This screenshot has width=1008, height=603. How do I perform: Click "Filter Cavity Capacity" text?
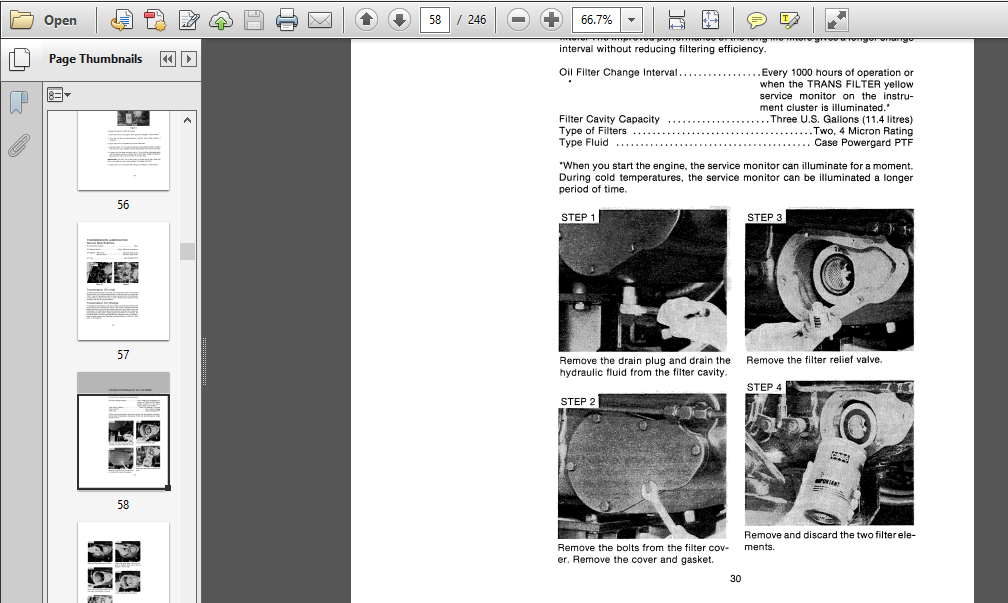[609, 119]
